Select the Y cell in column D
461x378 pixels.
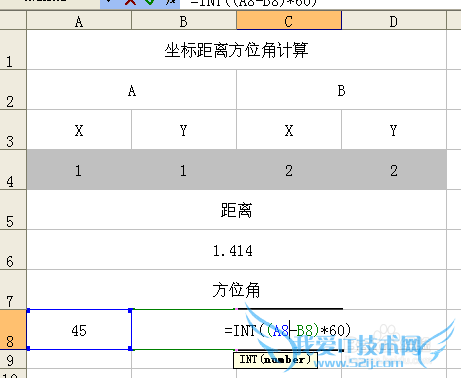click(394, 130)
